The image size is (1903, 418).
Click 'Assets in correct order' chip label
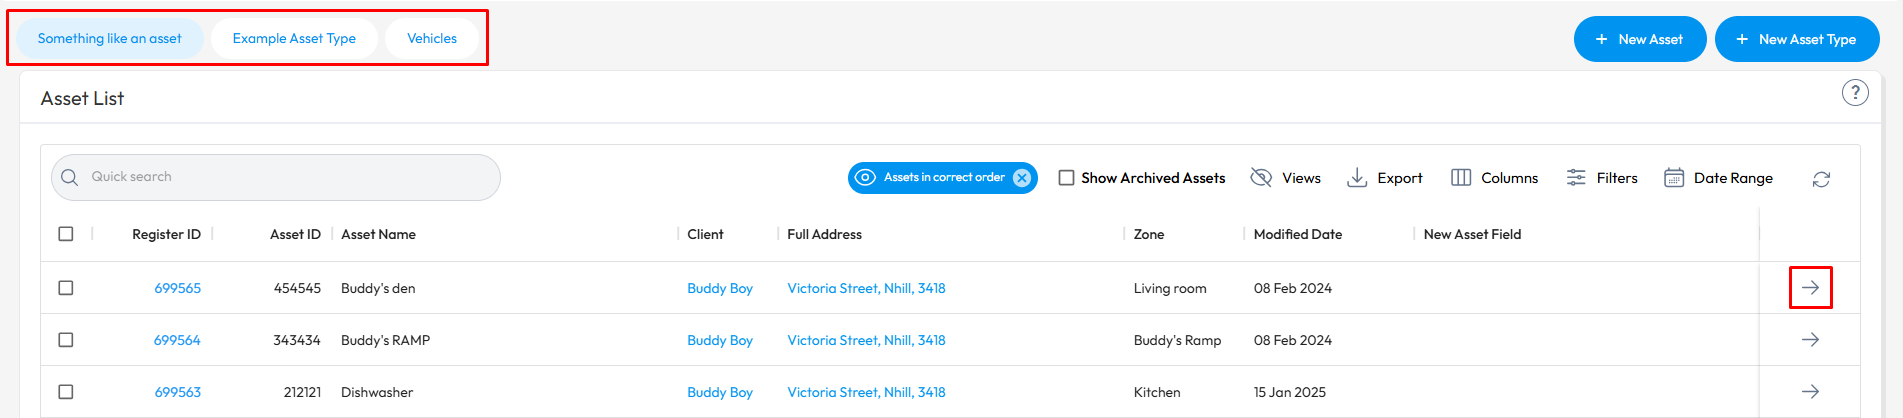pos(944,177)
